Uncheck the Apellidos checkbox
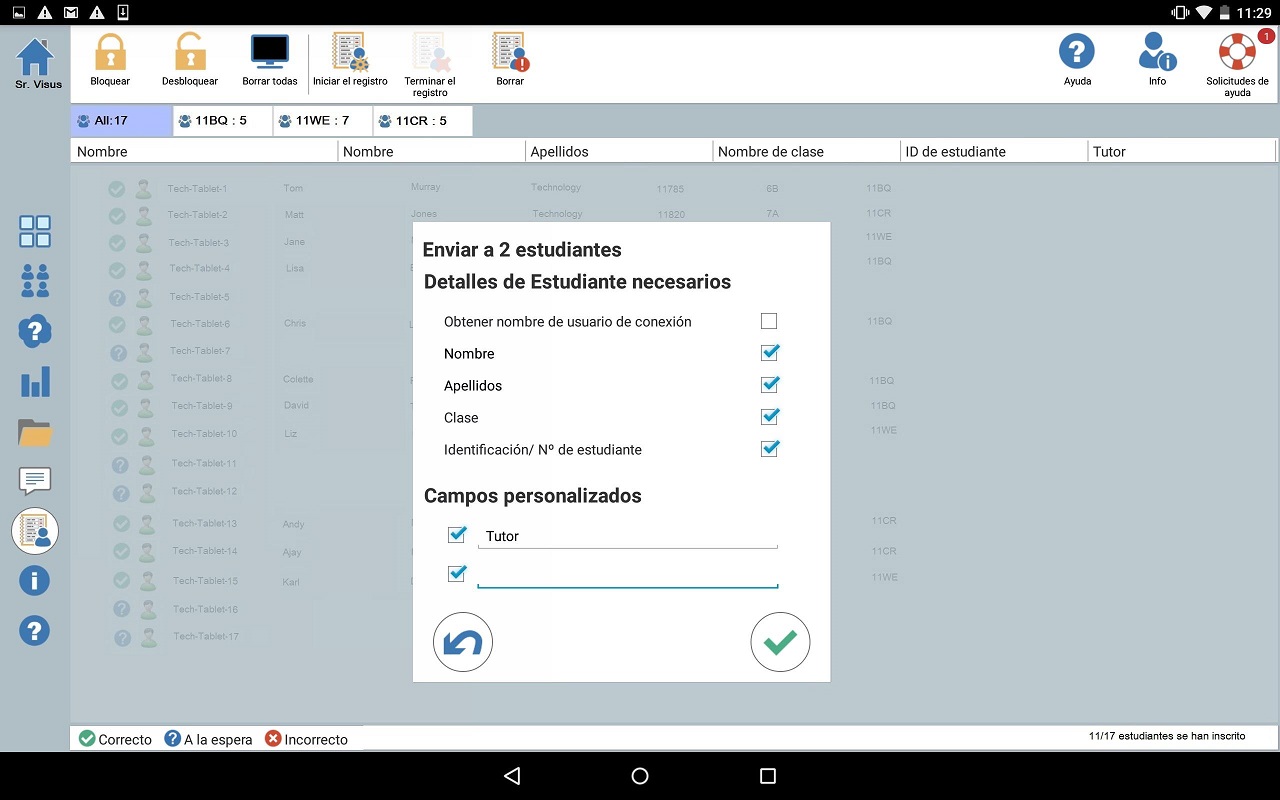 coord(769,384)
